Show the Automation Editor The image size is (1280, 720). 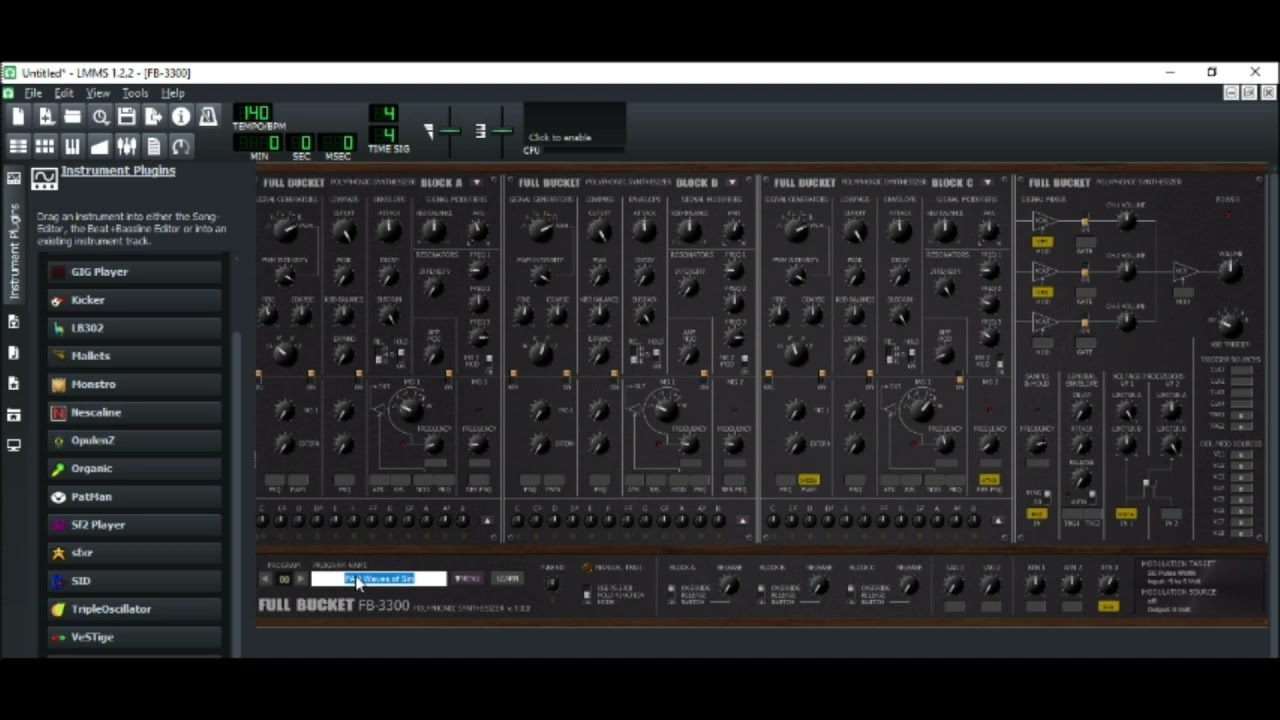(100, 146)
